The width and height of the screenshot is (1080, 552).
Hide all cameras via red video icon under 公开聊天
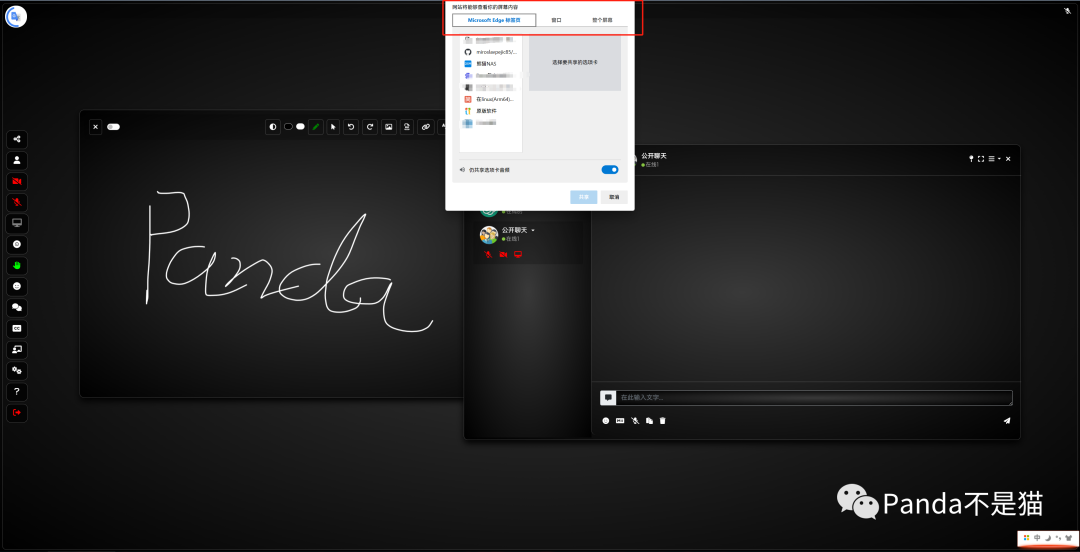503,254
